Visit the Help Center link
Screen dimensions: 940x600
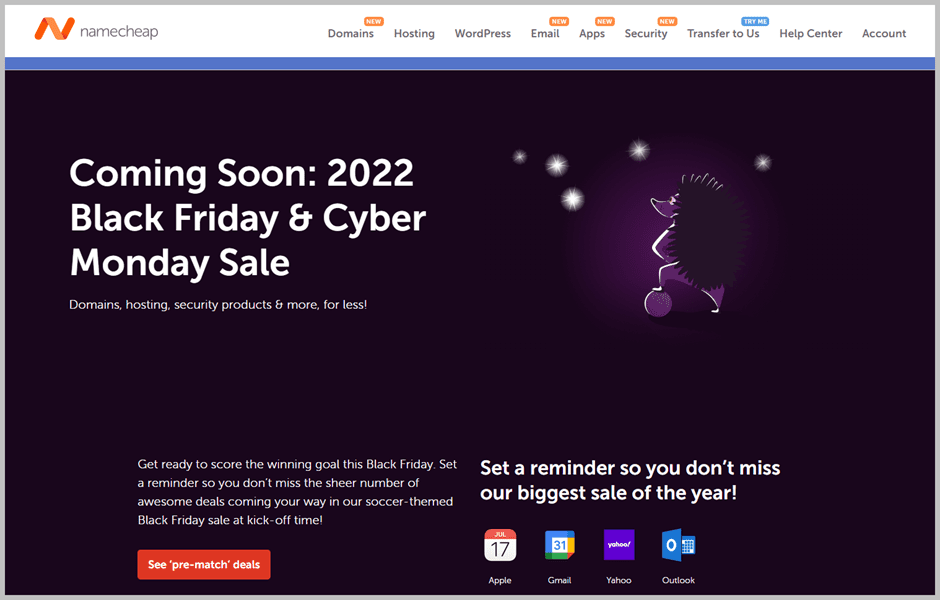pyautogui.click(x=811, y=34)
